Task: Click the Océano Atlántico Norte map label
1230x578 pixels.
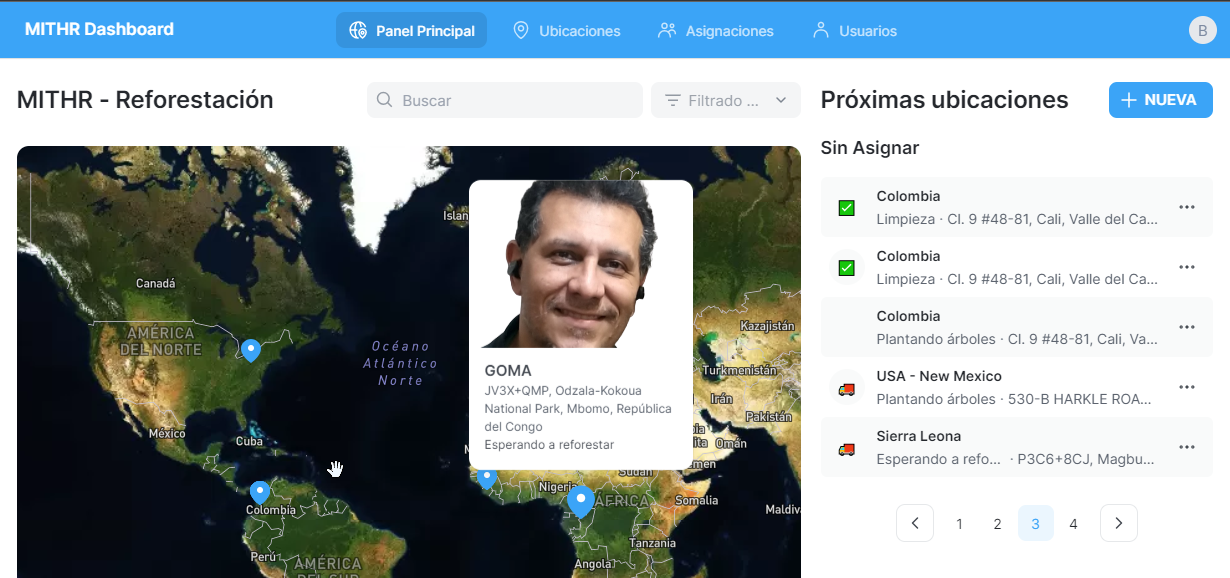Action: pyautogui.click(x=400, y=363)
